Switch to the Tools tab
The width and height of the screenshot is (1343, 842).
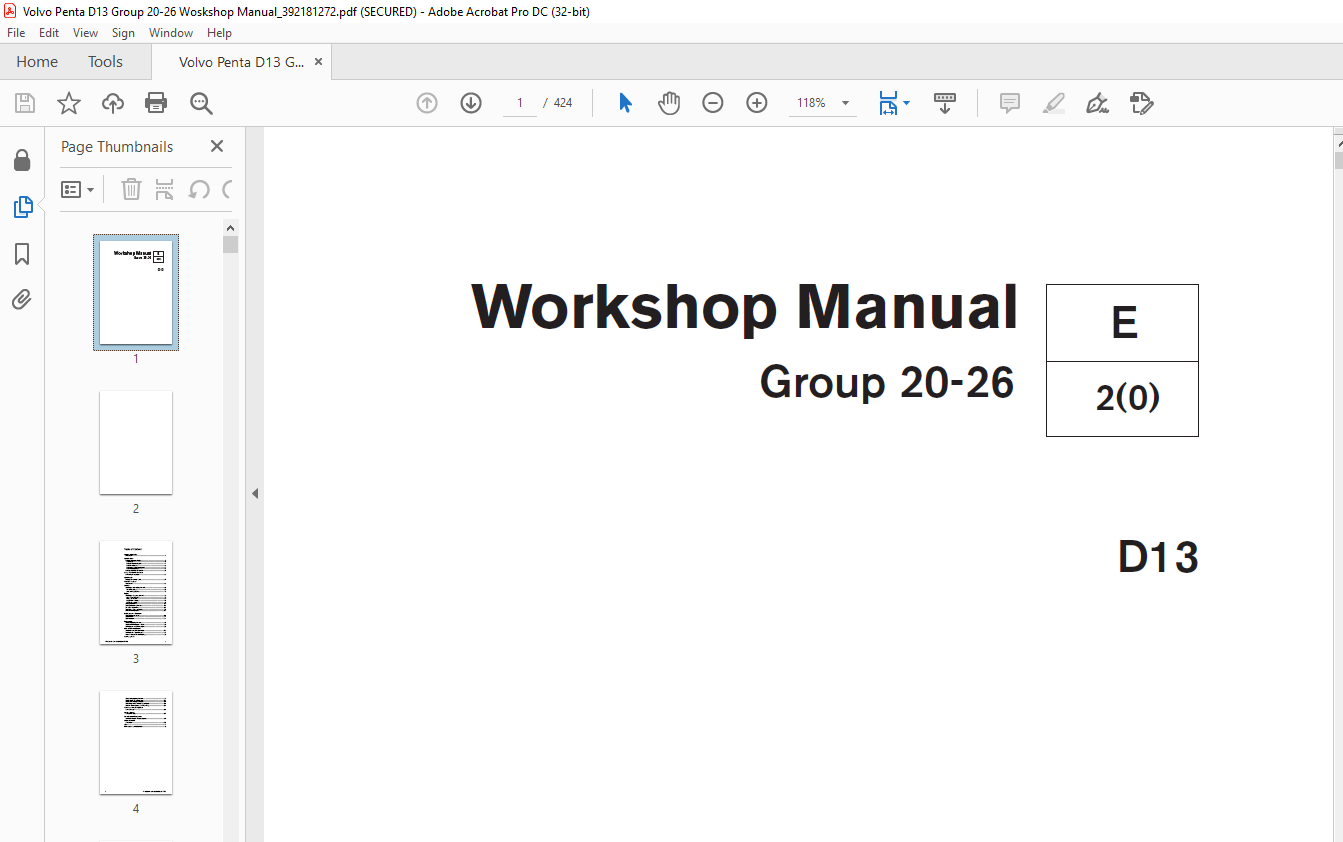coord(105,62)
